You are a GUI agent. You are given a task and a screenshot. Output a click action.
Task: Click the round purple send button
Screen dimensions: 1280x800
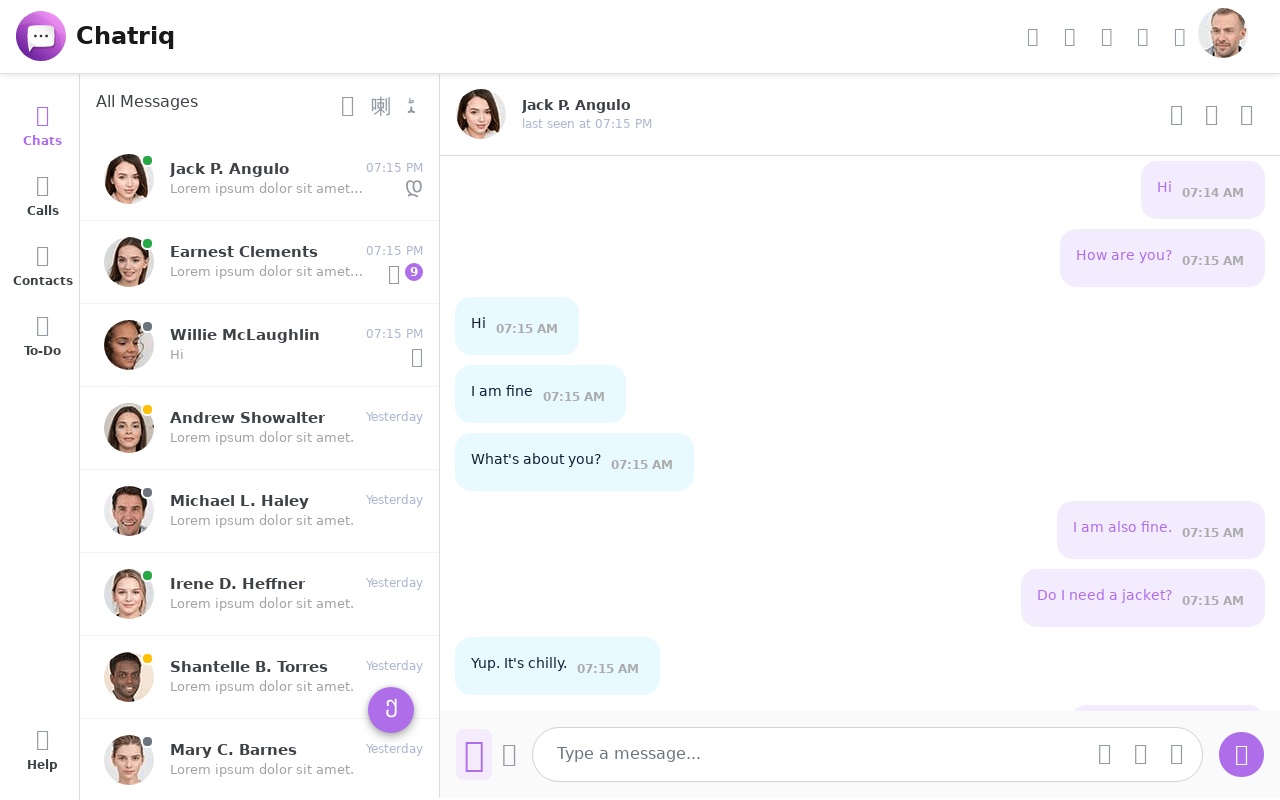[x=1241, y=754]
